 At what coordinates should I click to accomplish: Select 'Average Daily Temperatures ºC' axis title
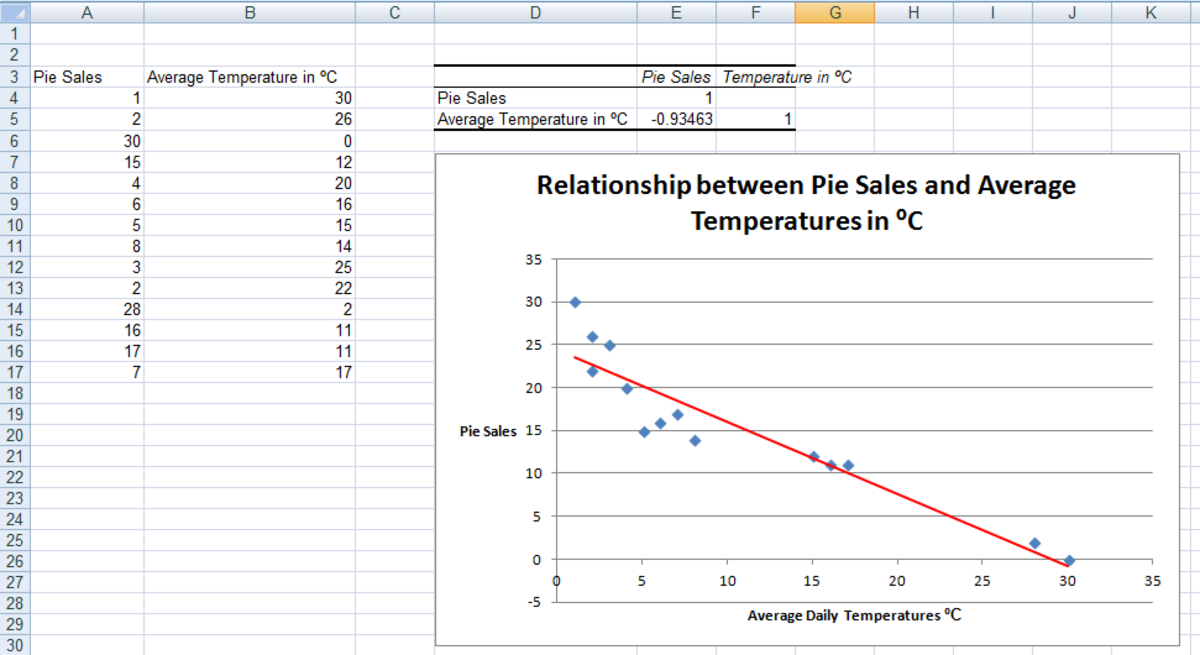854,615
